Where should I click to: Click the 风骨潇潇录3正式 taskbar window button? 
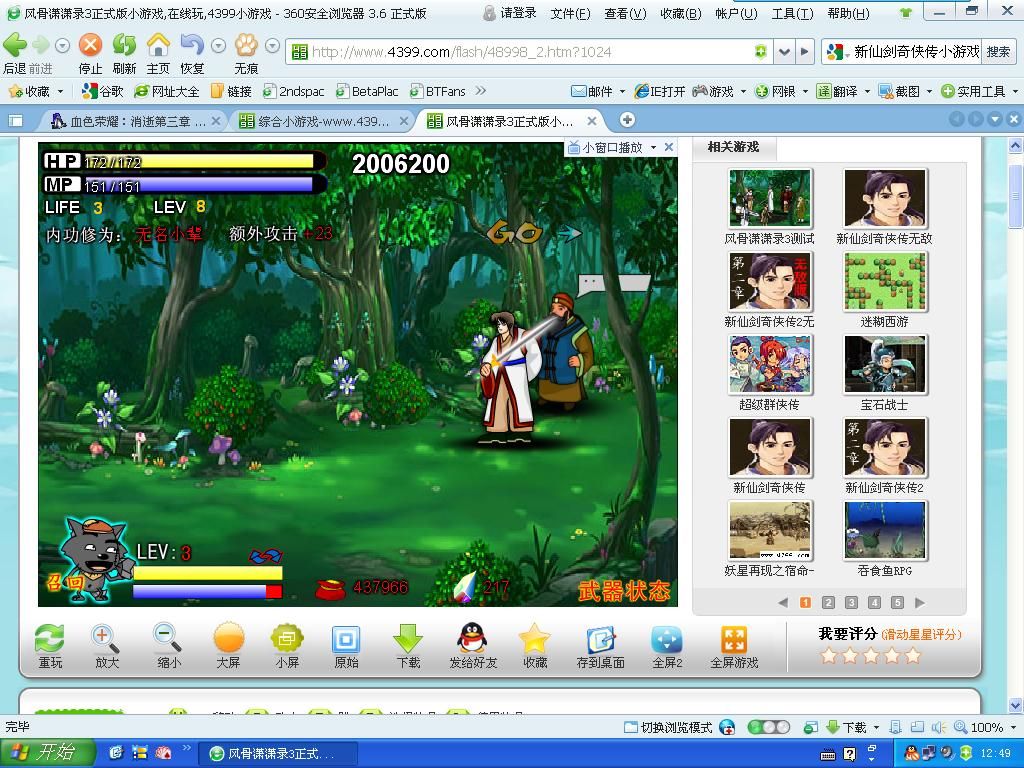tap(280, 754)
